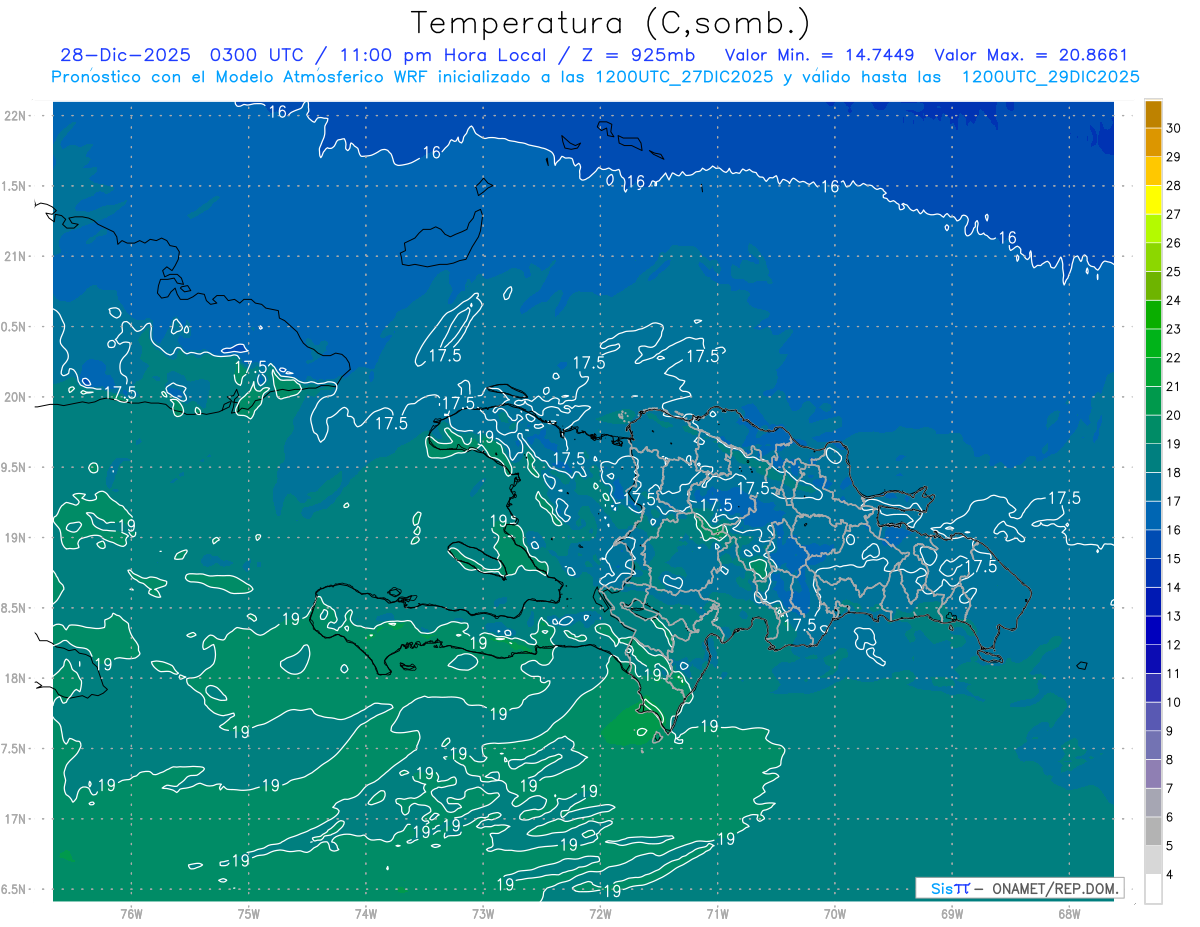Click the '17N' latitude axis label
1200x927 pixels.
point(15,819)
